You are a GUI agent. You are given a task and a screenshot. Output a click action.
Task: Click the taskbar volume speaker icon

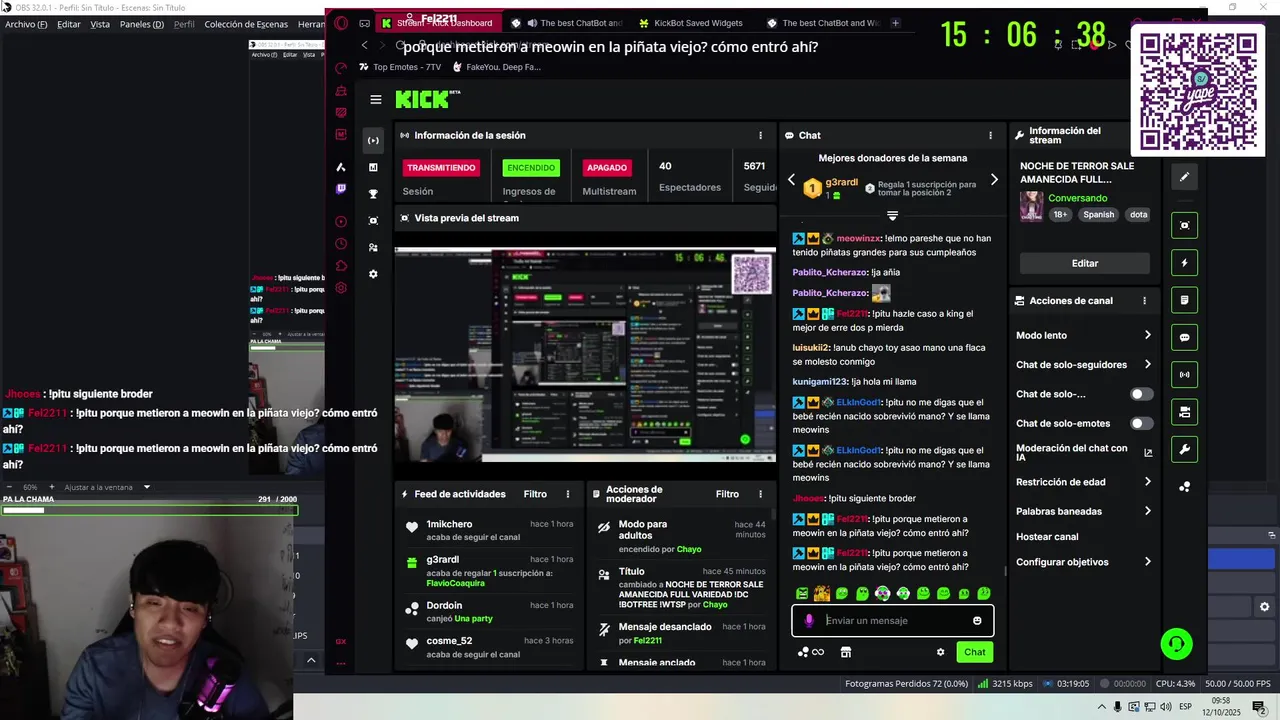coord(1166,707)
